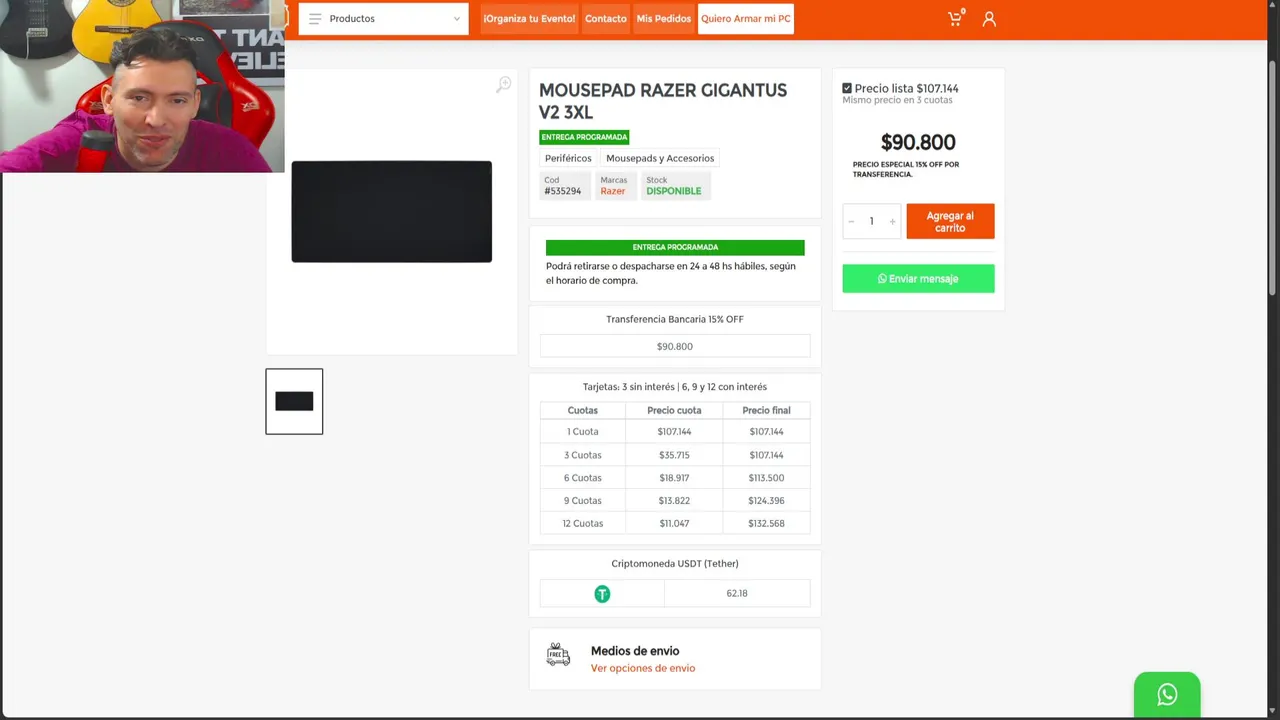1280x720 pixels.
Task: Open the Contacto menu item
Action: (x=606, y=19)
